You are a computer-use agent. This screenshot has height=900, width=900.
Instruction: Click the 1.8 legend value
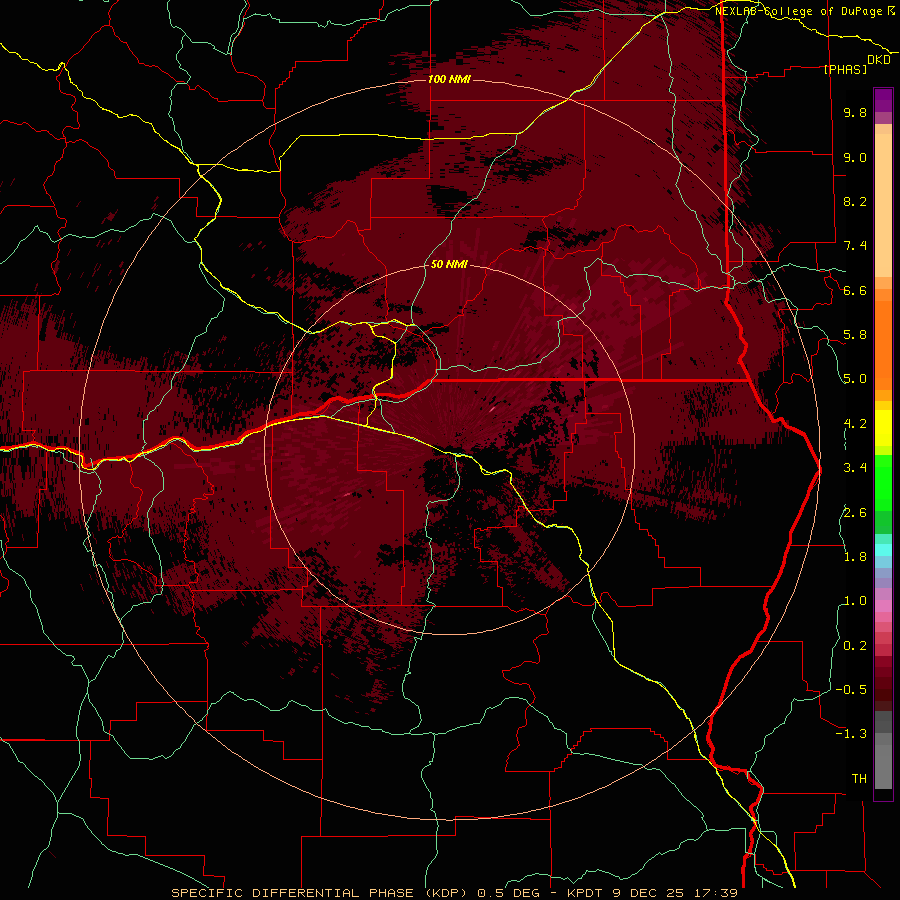tap(855, 556)
